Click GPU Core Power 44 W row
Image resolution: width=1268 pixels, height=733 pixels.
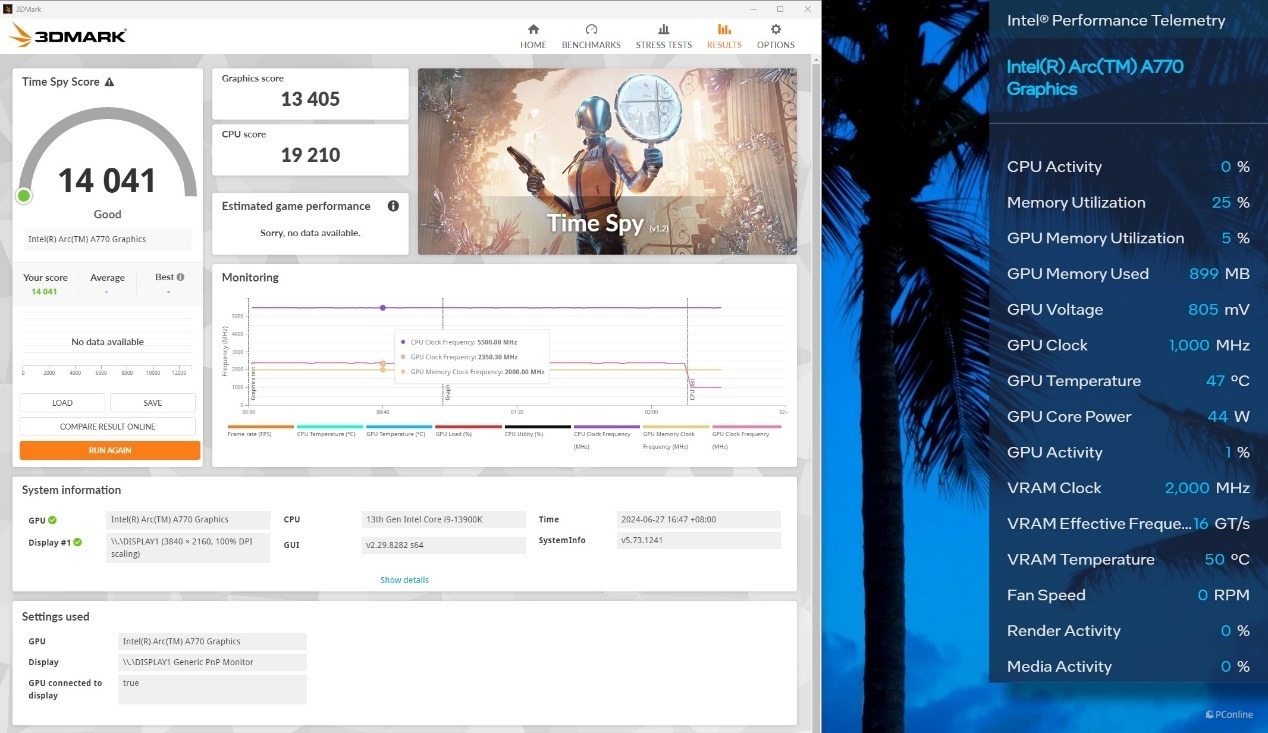coord(1128,417)
